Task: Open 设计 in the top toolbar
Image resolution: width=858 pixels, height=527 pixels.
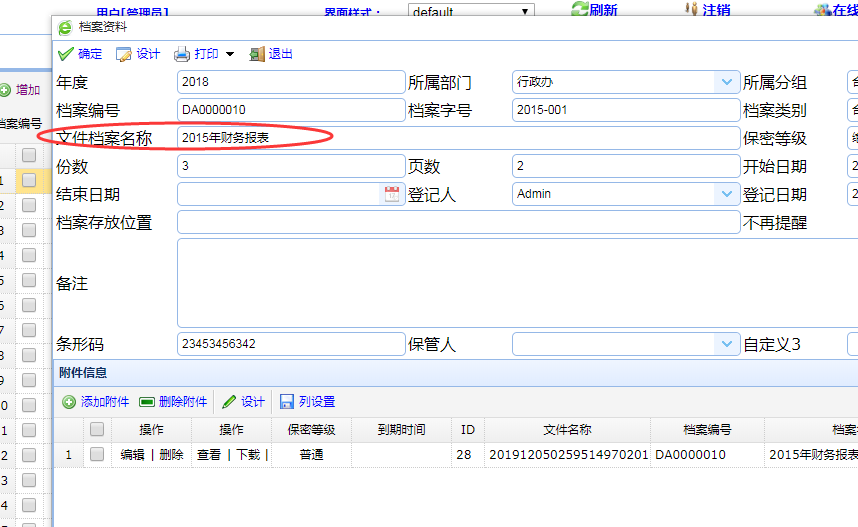Action: tap(124, 54)
